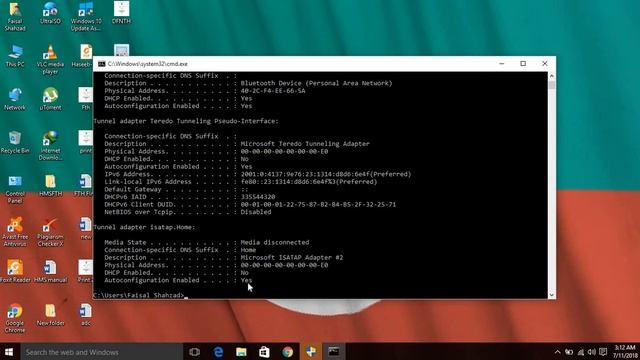Open the abc Word document icon

[x=86, y=315]
